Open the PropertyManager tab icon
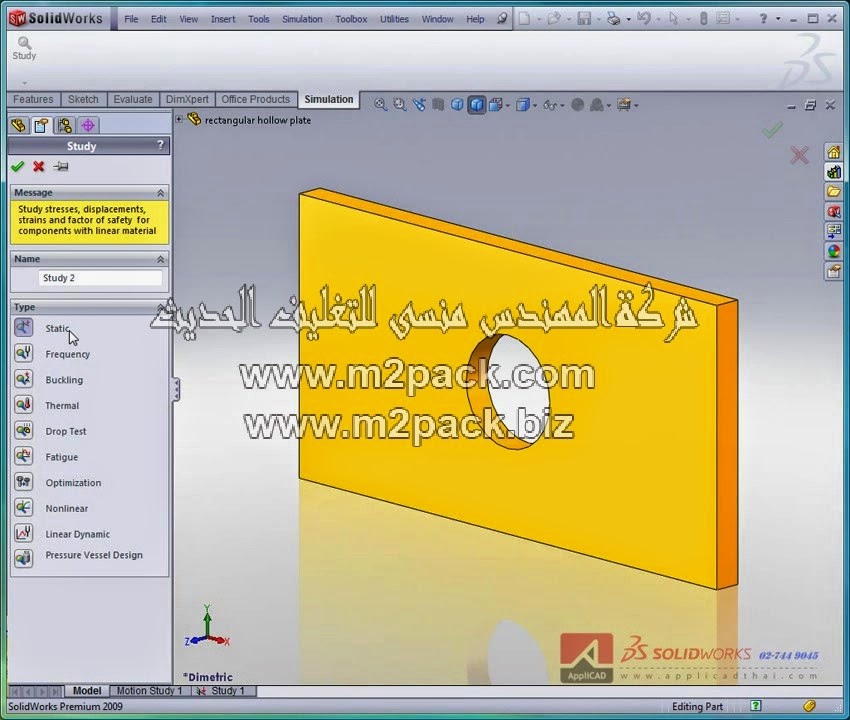The width and height of the screenshot is (850, 720). [41, 126]
